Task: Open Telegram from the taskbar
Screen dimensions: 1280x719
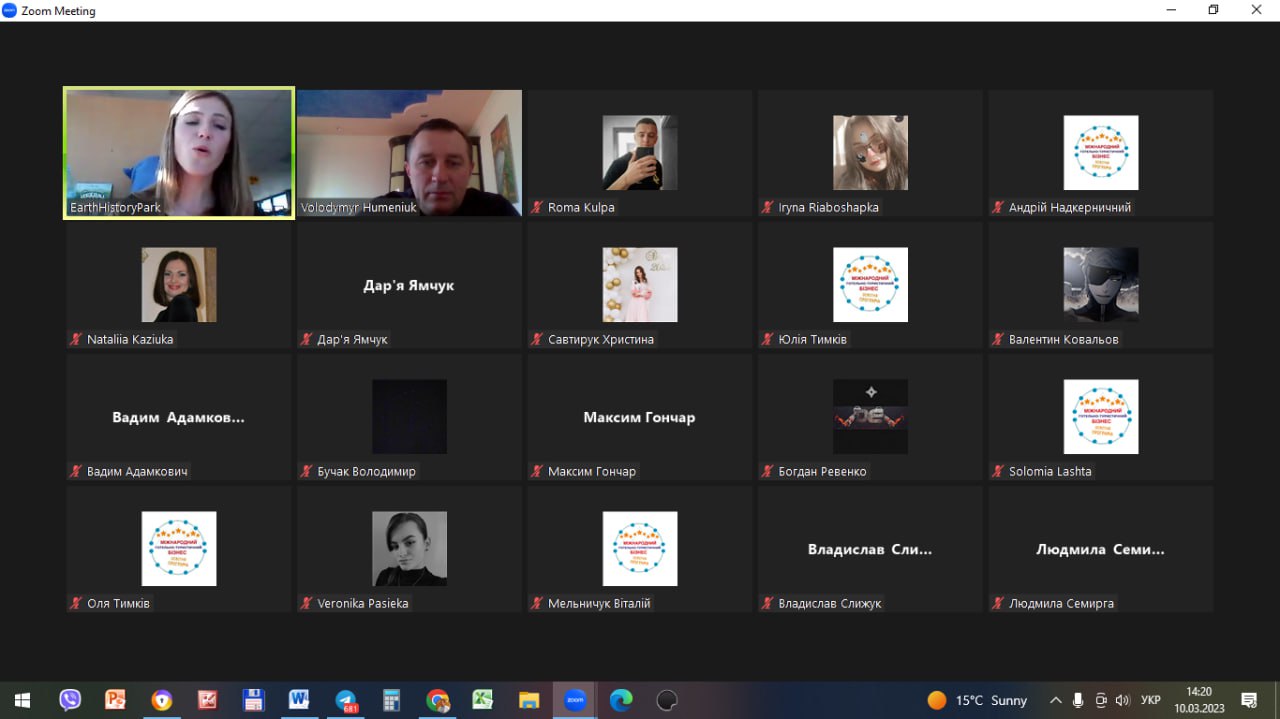Action: point(346,700)
